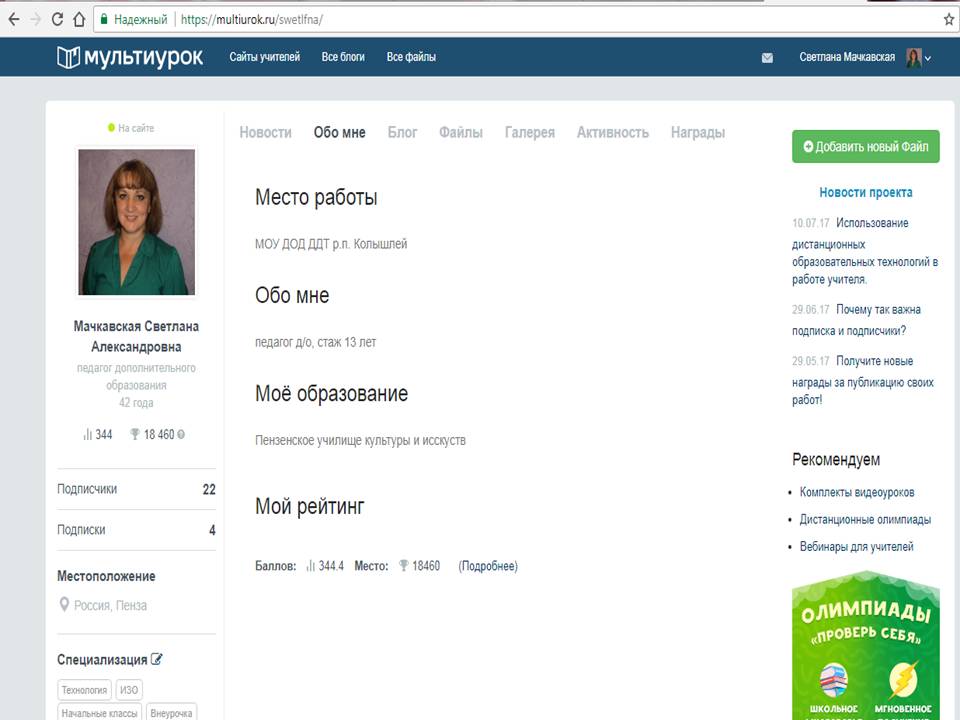Viewport: 960px width, 720px height.
Task: Switch to the Новости tab
Action: point(265,132)
